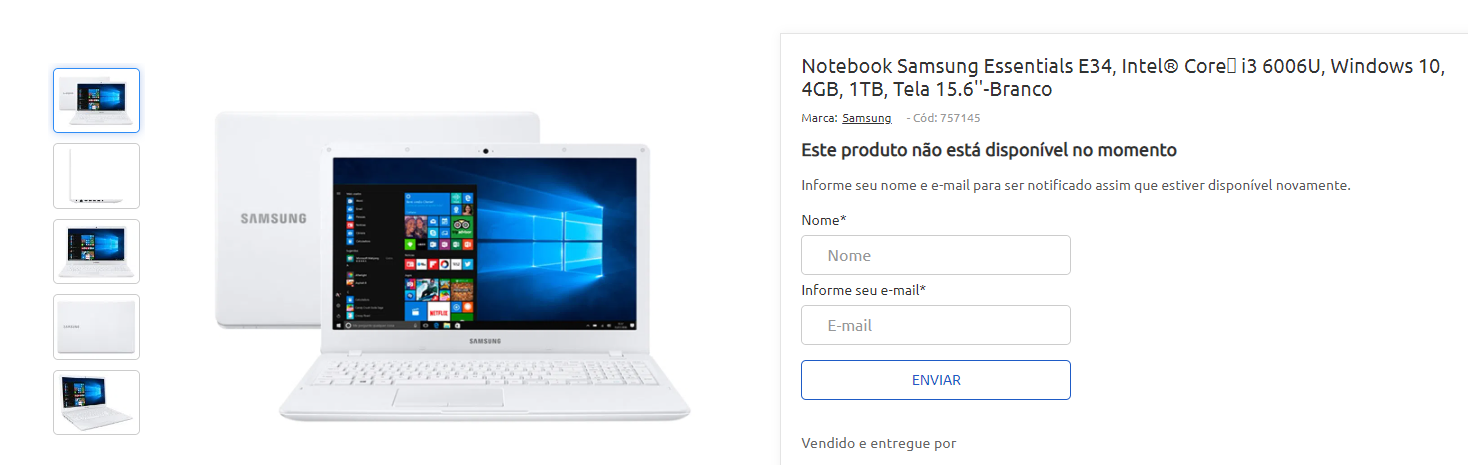Click the Twitter tile in Start menu

point(467,264)
